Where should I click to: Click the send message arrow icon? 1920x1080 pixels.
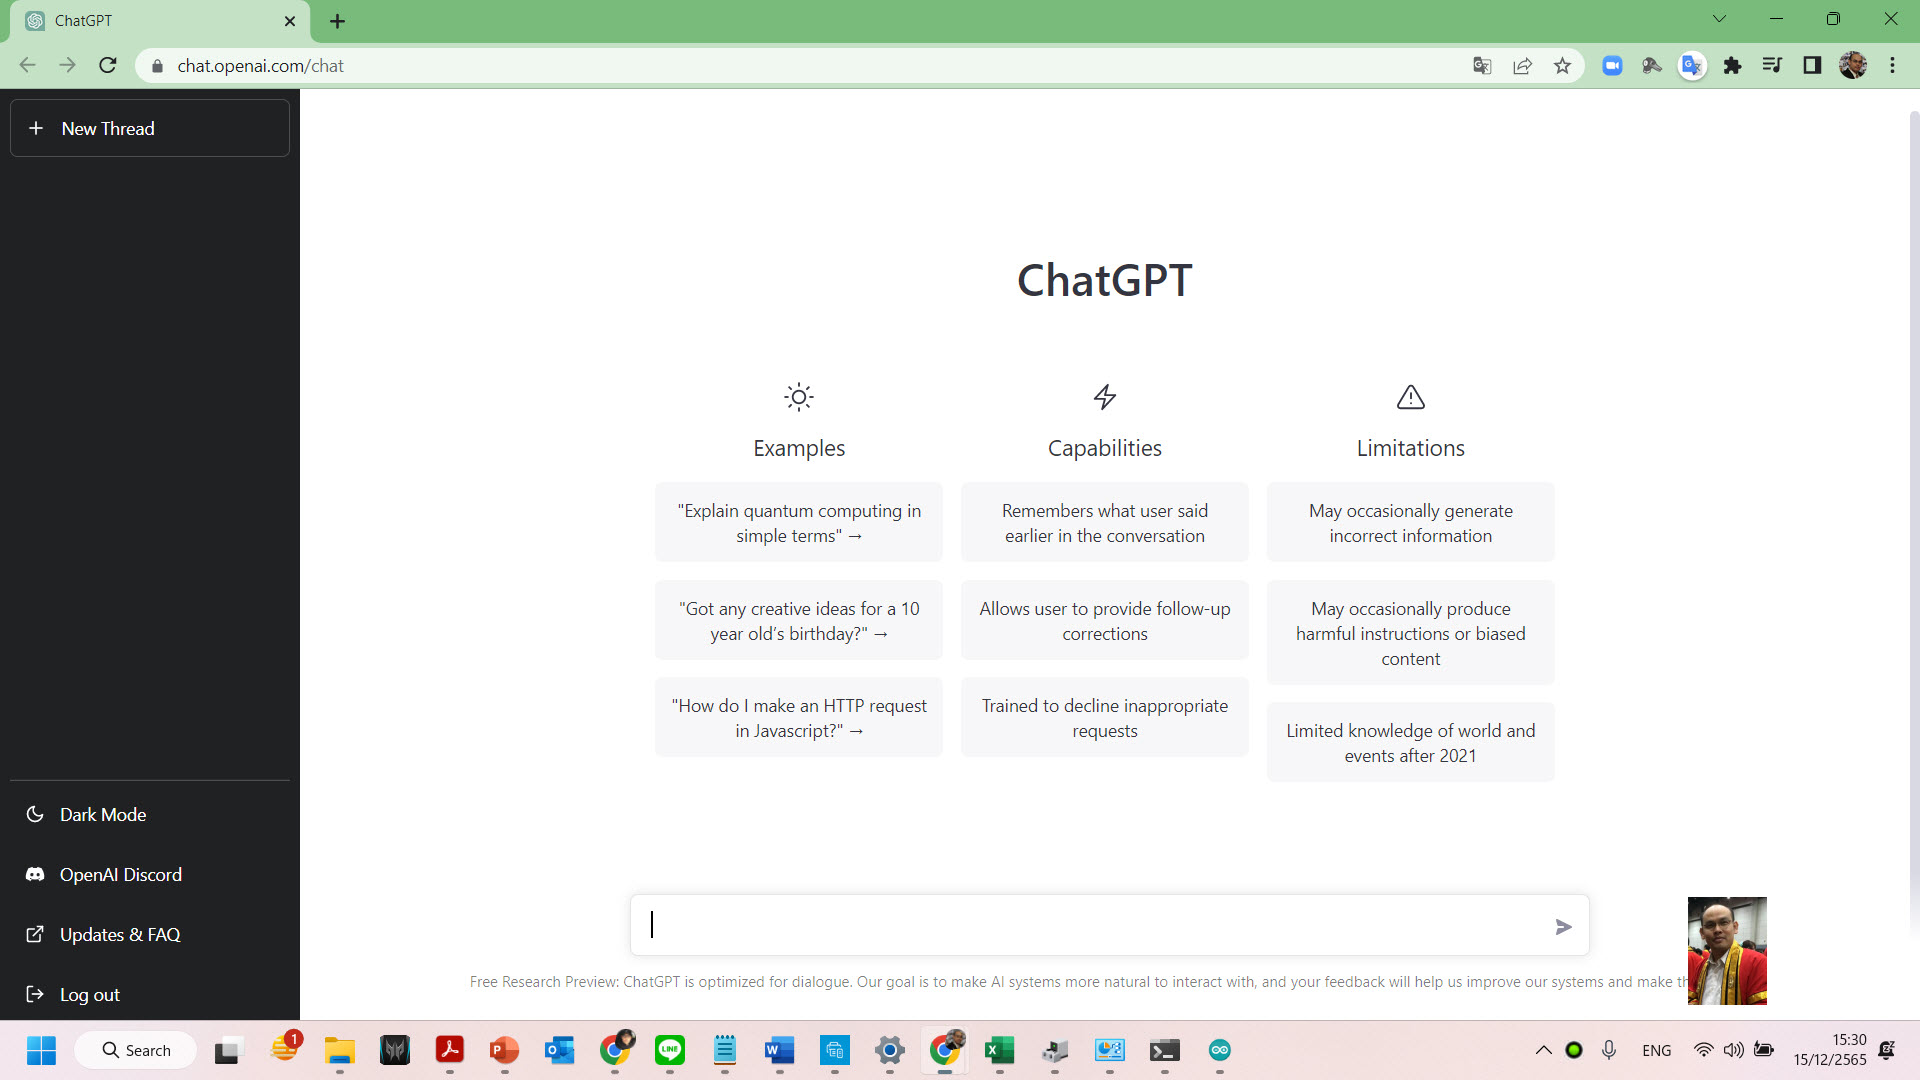click(1564, 927)
